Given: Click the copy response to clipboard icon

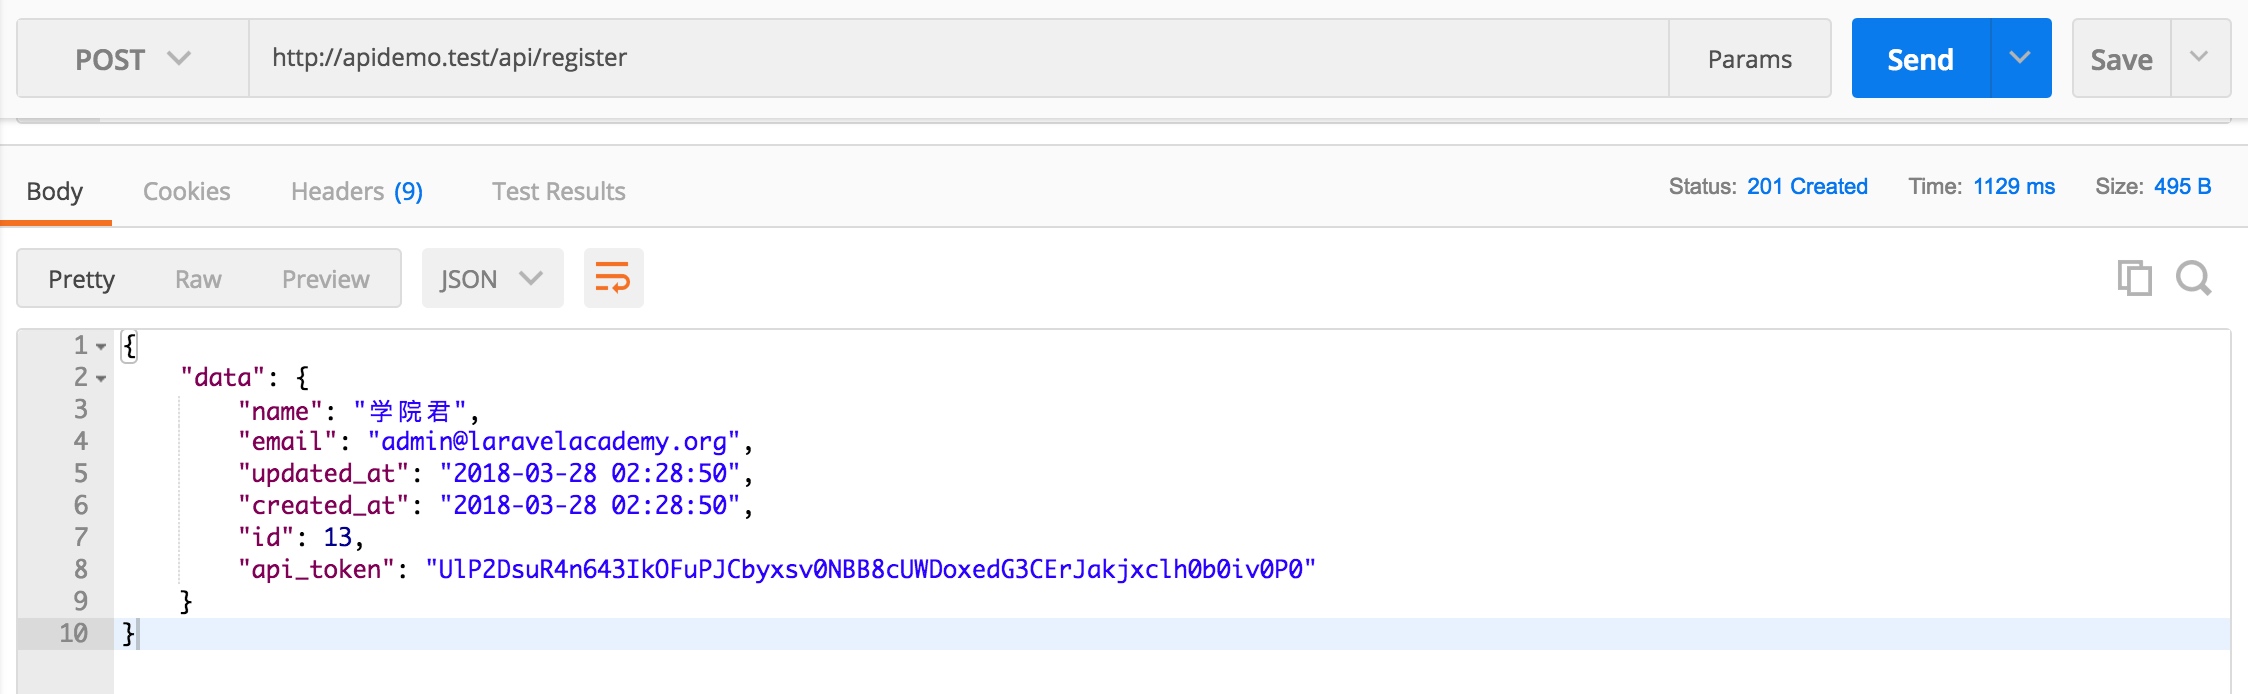Looking at the screenshot, I should pyautogui.click(x=2134, y=278).
